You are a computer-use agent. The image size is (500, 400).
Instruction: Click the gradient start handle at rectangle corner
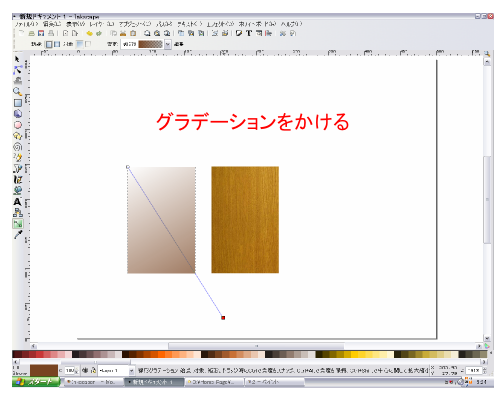pos(128,167)
